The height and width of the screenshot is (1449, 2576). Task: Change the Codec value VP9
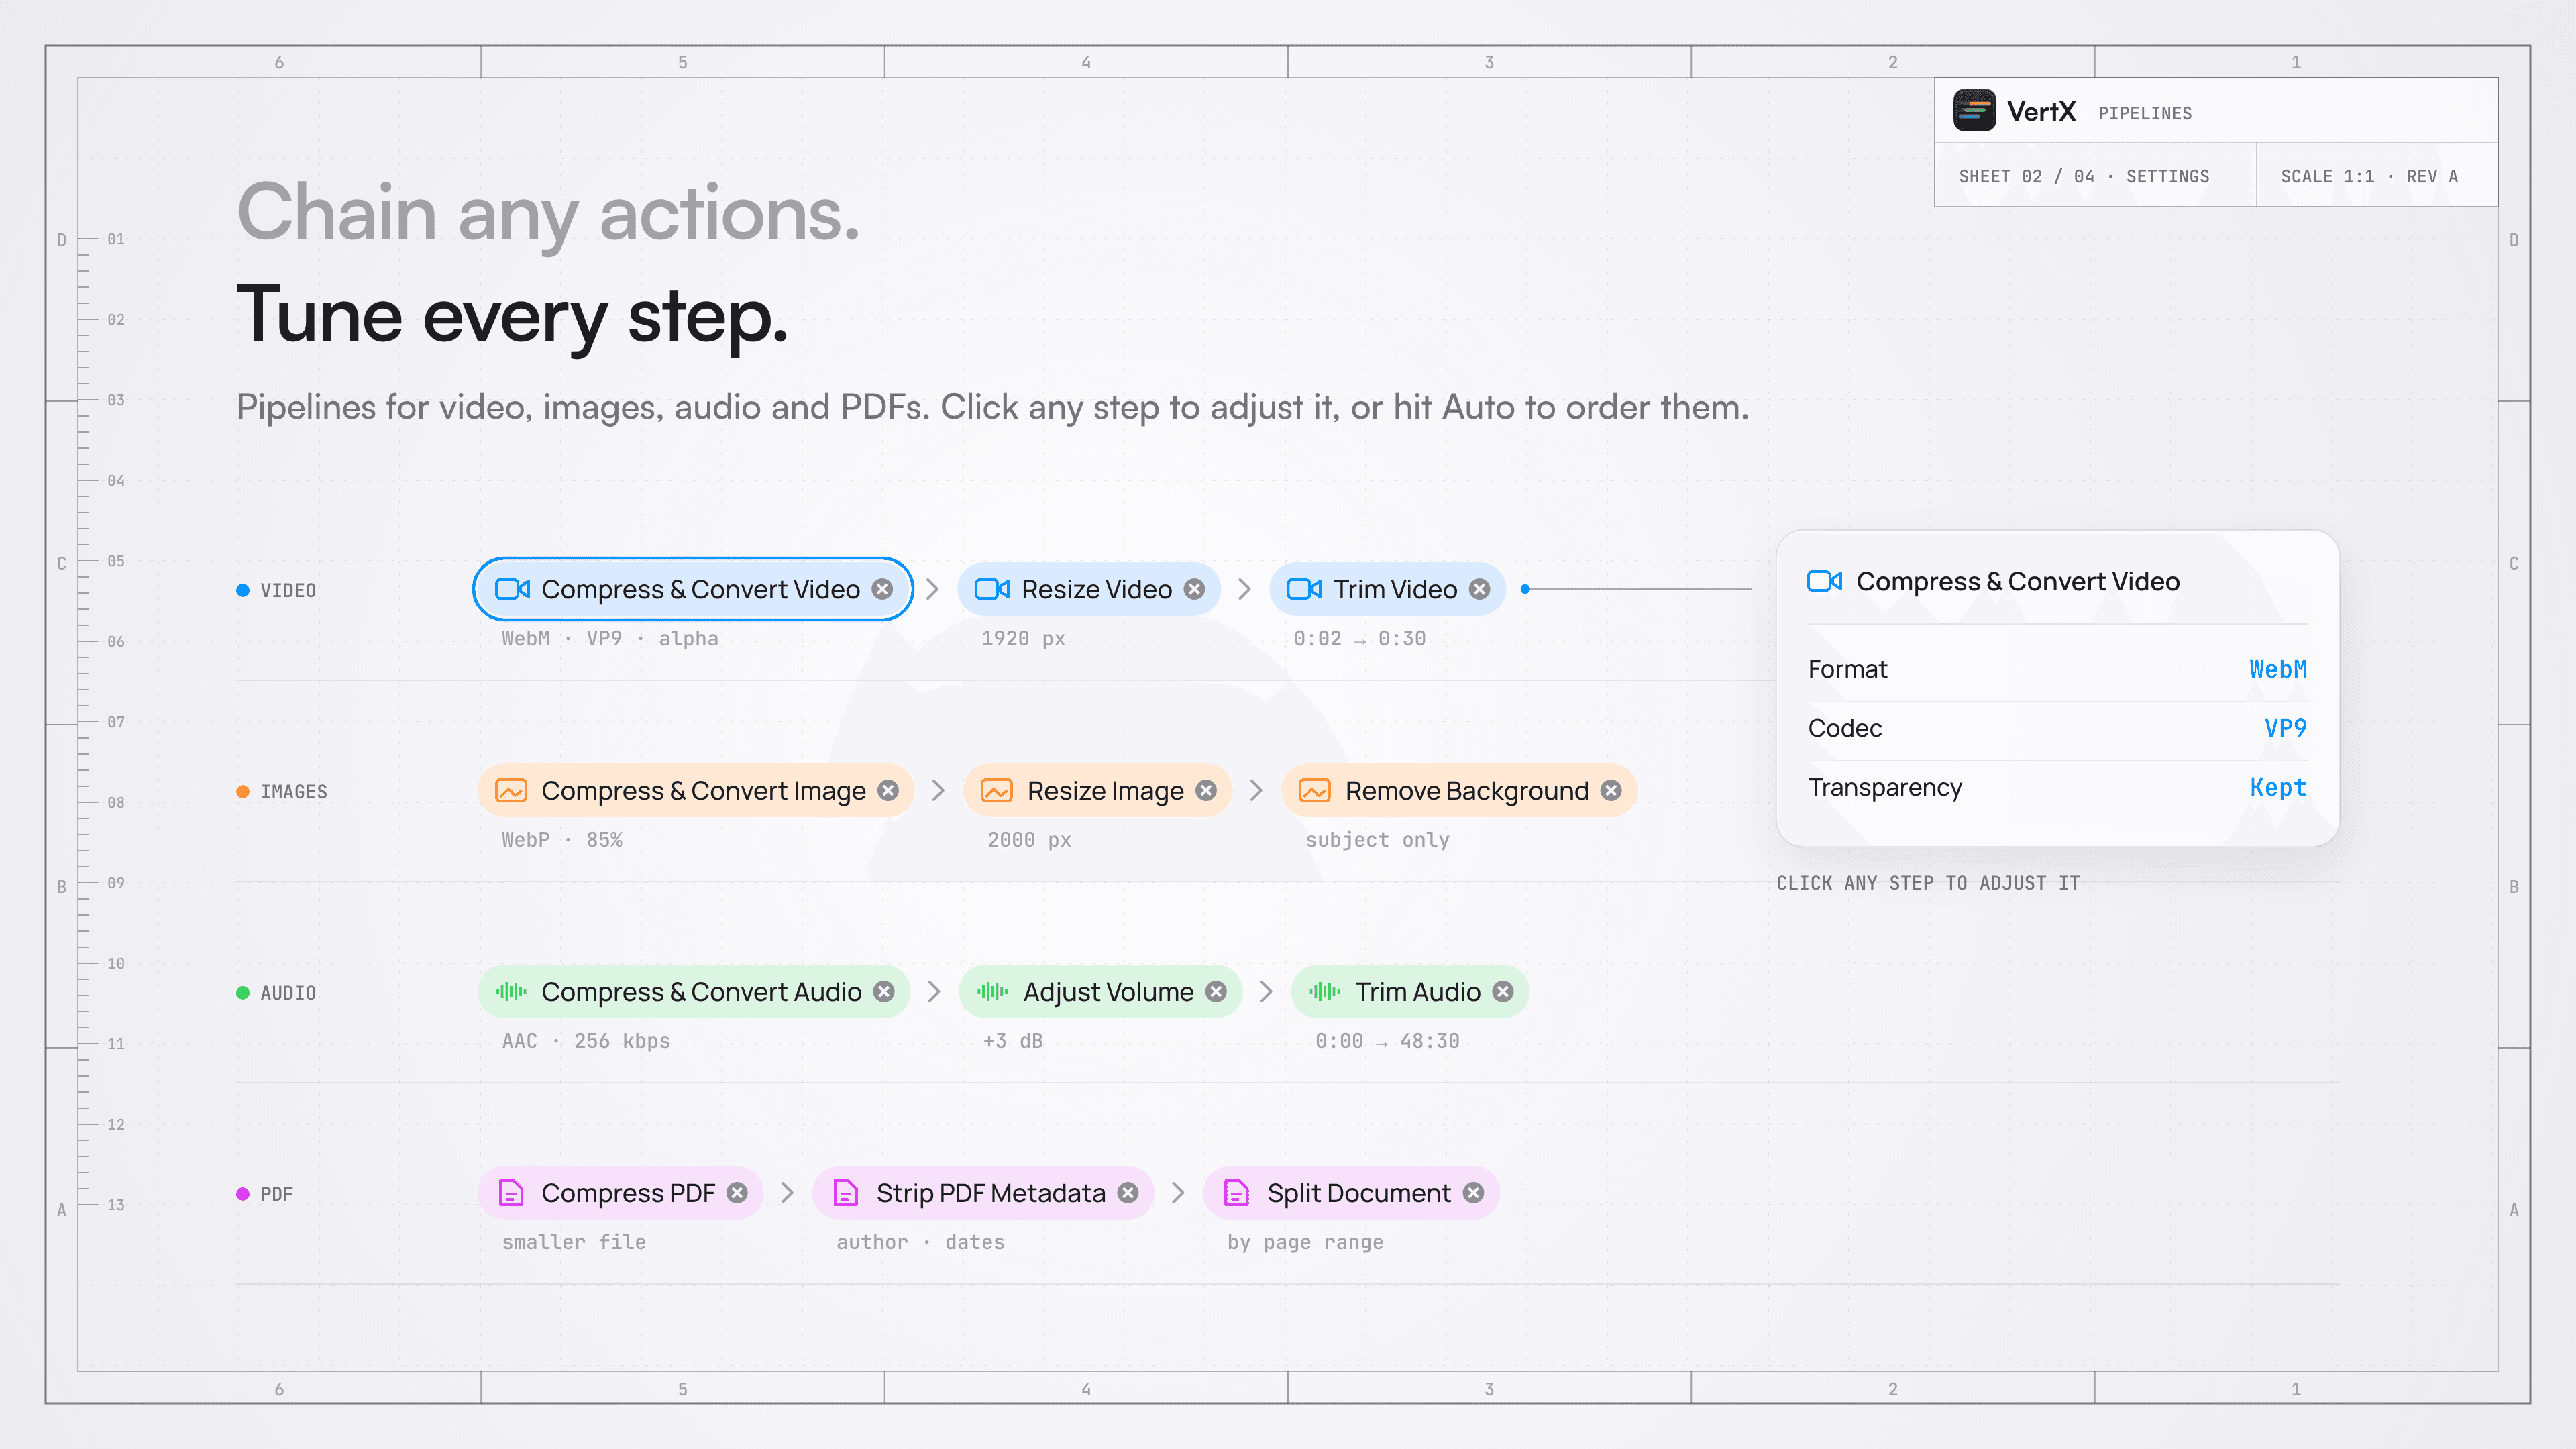point(2285,728)
